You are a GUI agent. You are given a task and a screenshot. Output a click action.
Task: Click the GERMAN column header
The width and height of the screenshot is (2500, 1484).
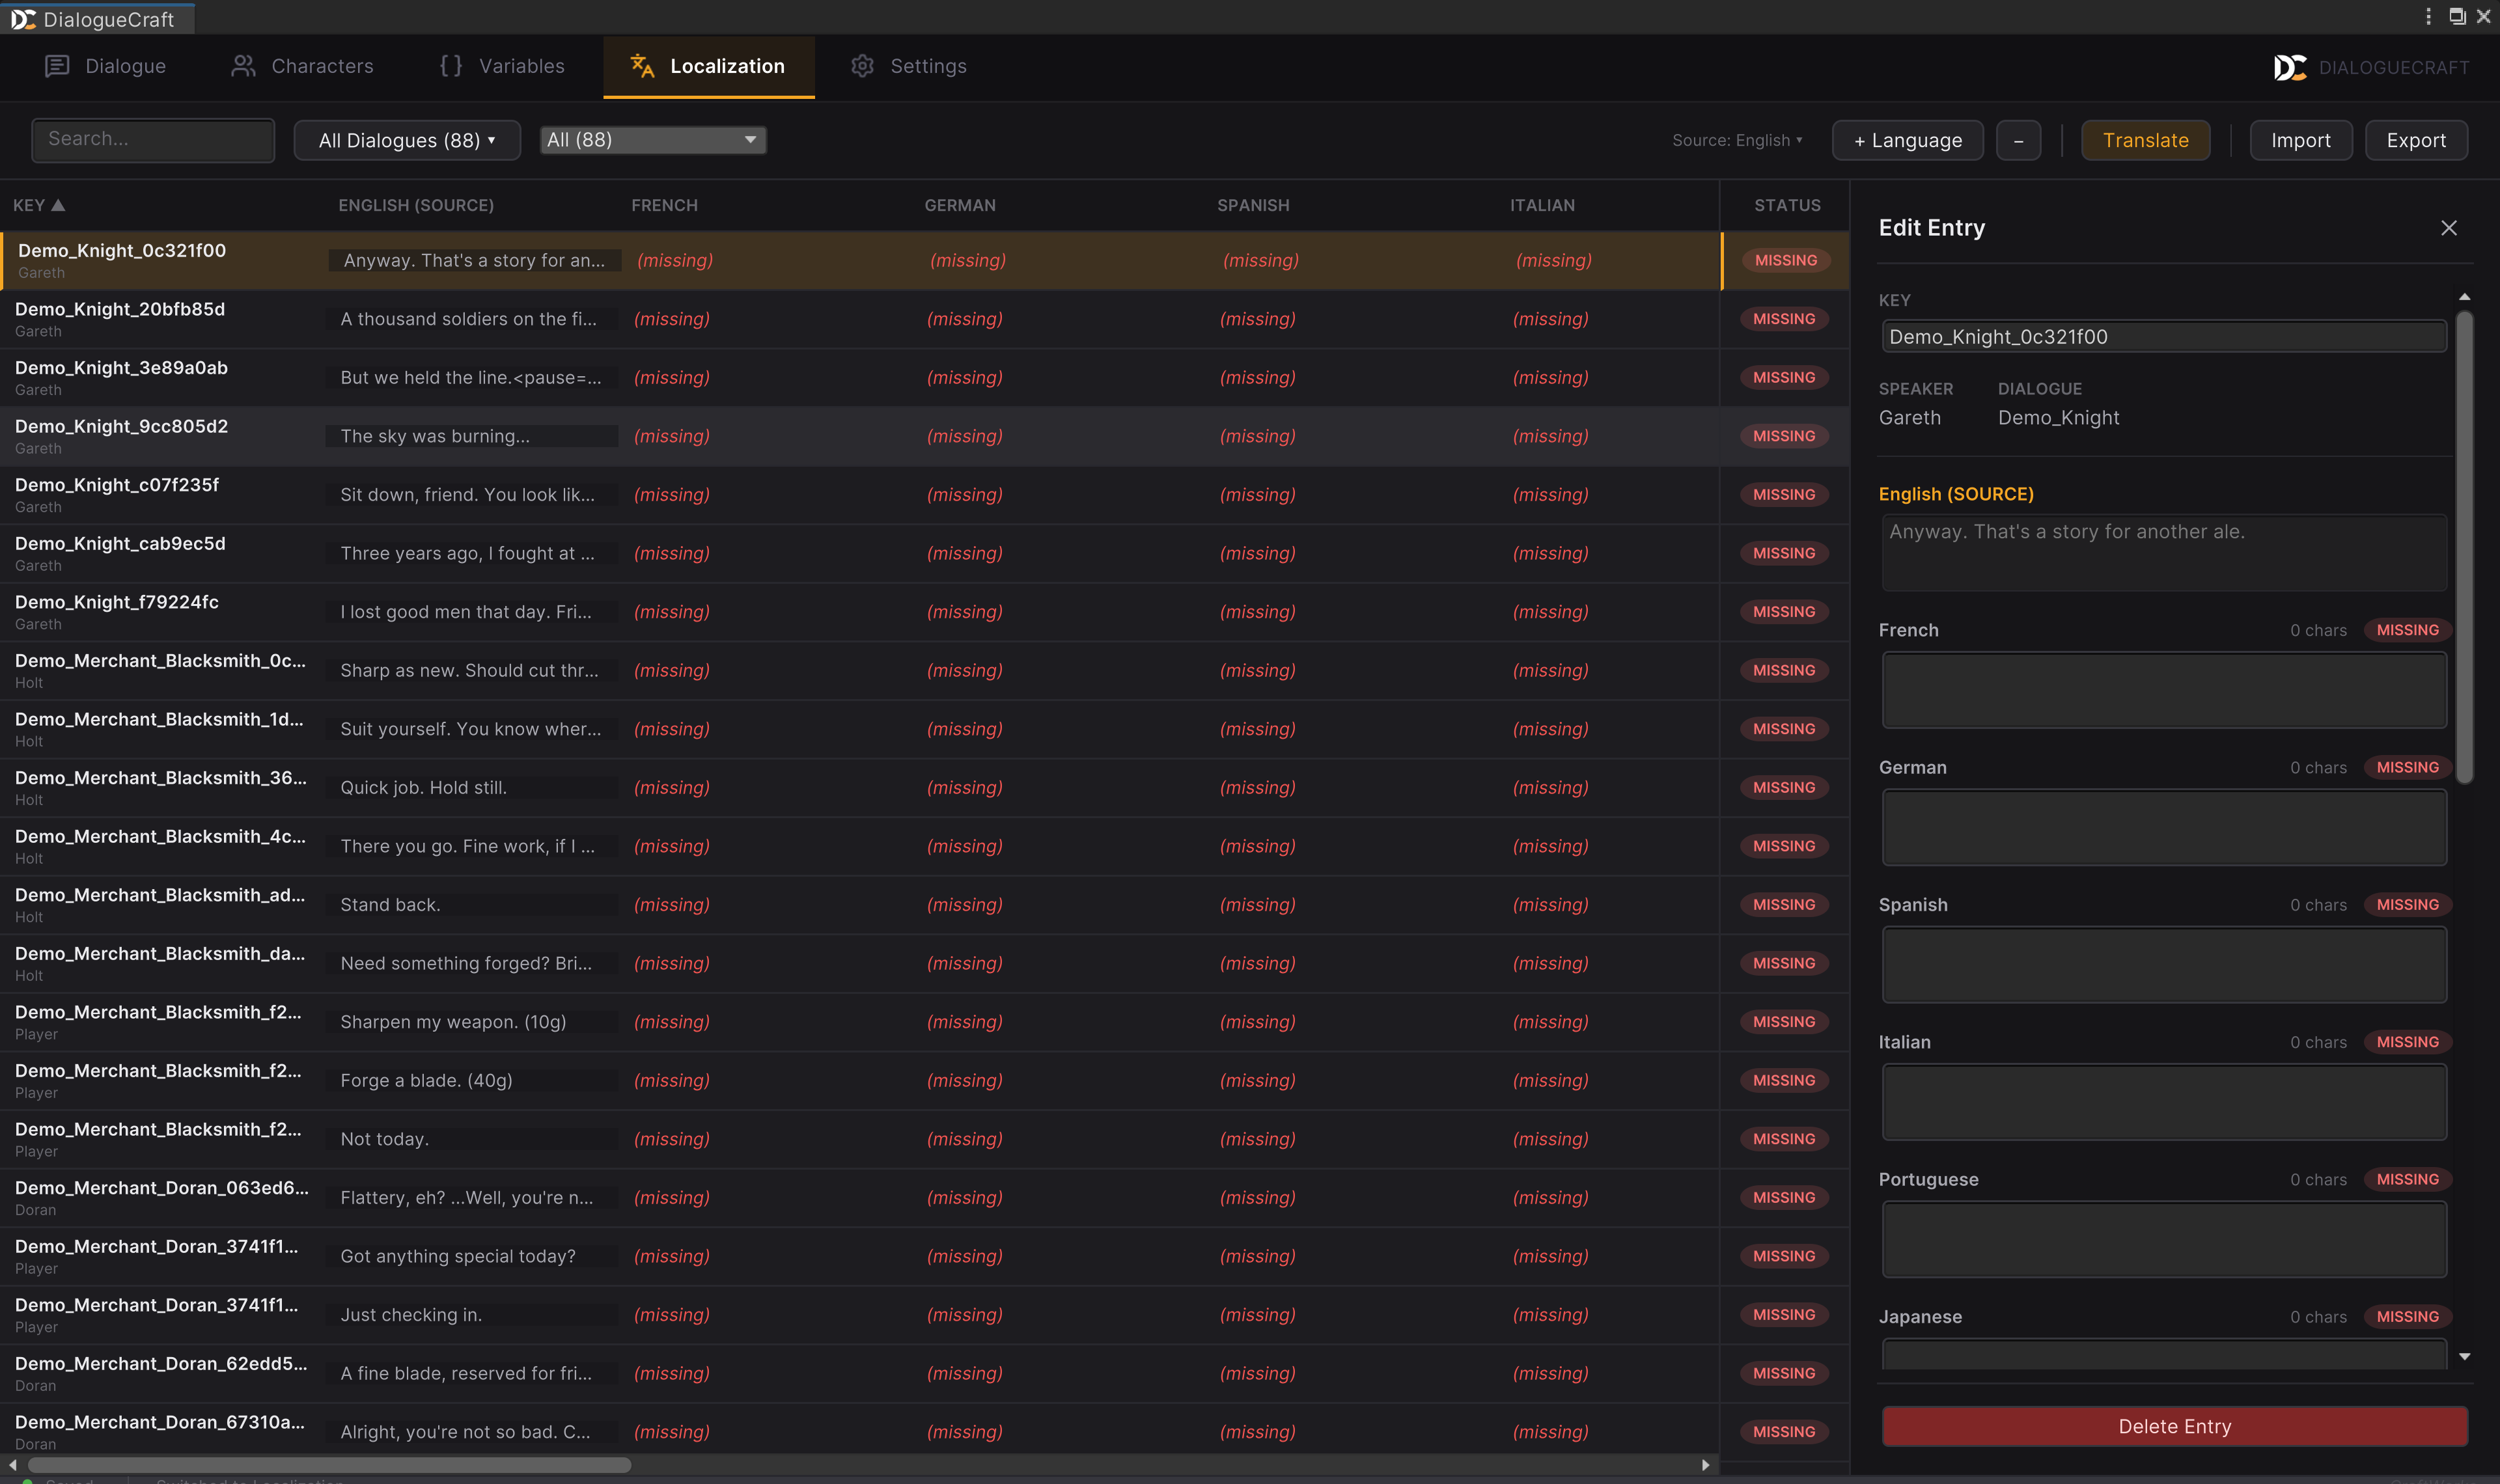(960, 205)
